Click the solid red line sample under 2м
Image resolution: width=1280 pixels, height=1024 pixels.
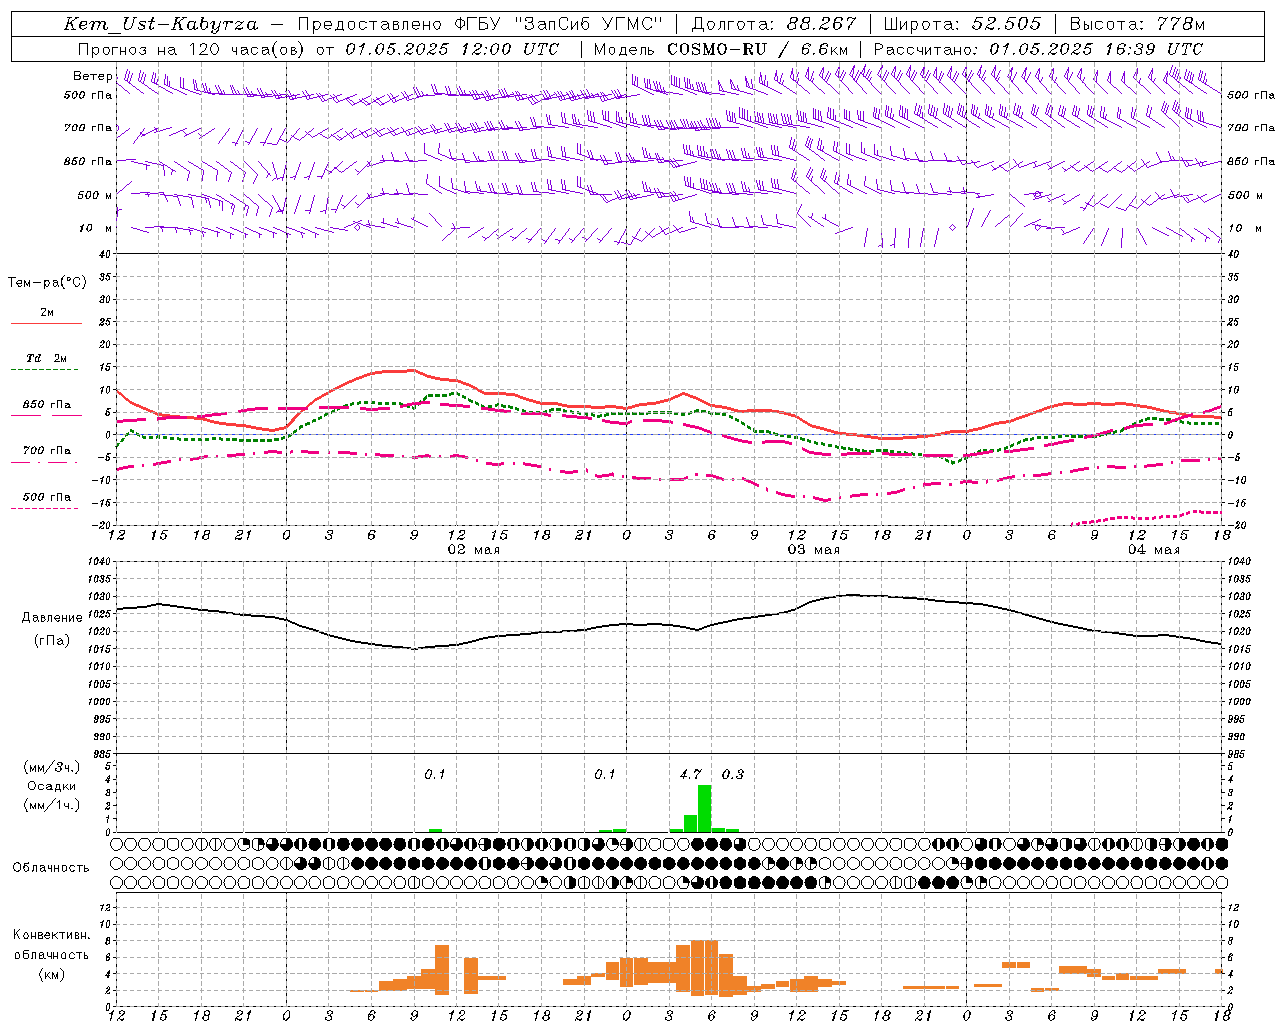(x=46, y=324)
